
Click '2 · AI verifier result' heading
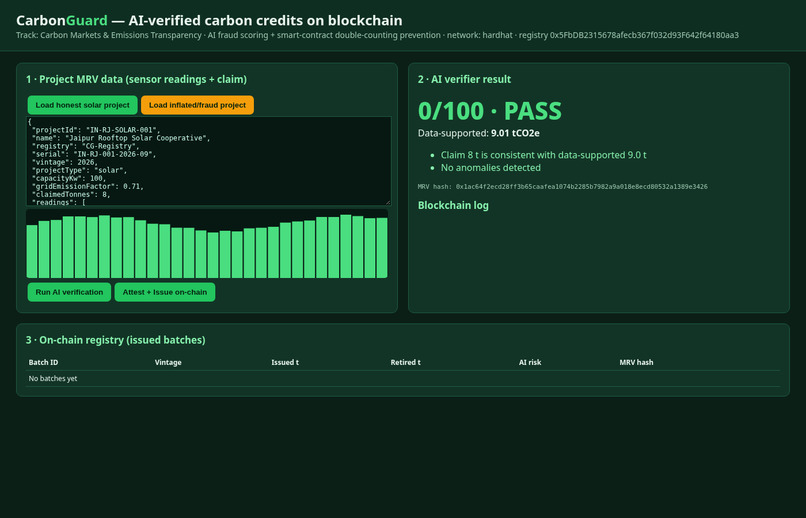(x=464, y=79)
